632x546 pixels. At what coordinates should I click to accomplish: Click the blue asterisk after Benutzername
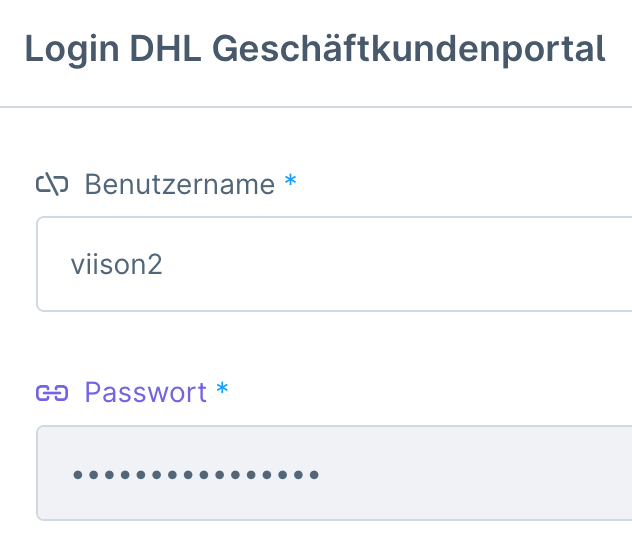[x=291, y=180]
